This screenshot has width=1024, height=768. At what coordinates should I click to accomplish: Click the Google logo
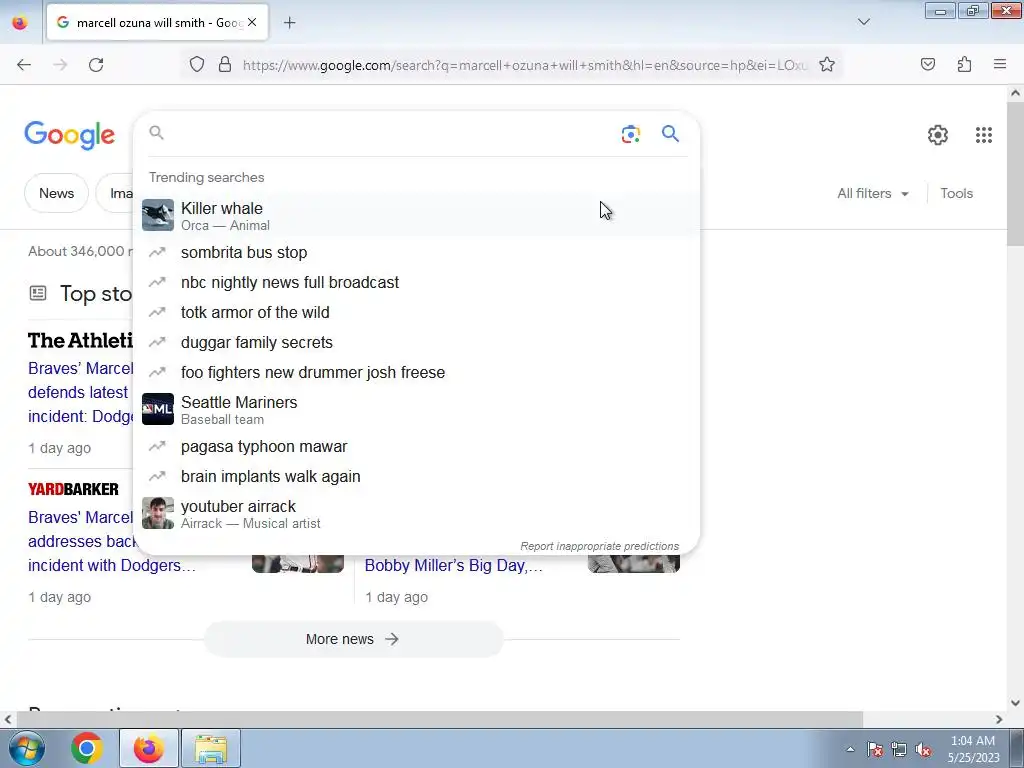69,135
